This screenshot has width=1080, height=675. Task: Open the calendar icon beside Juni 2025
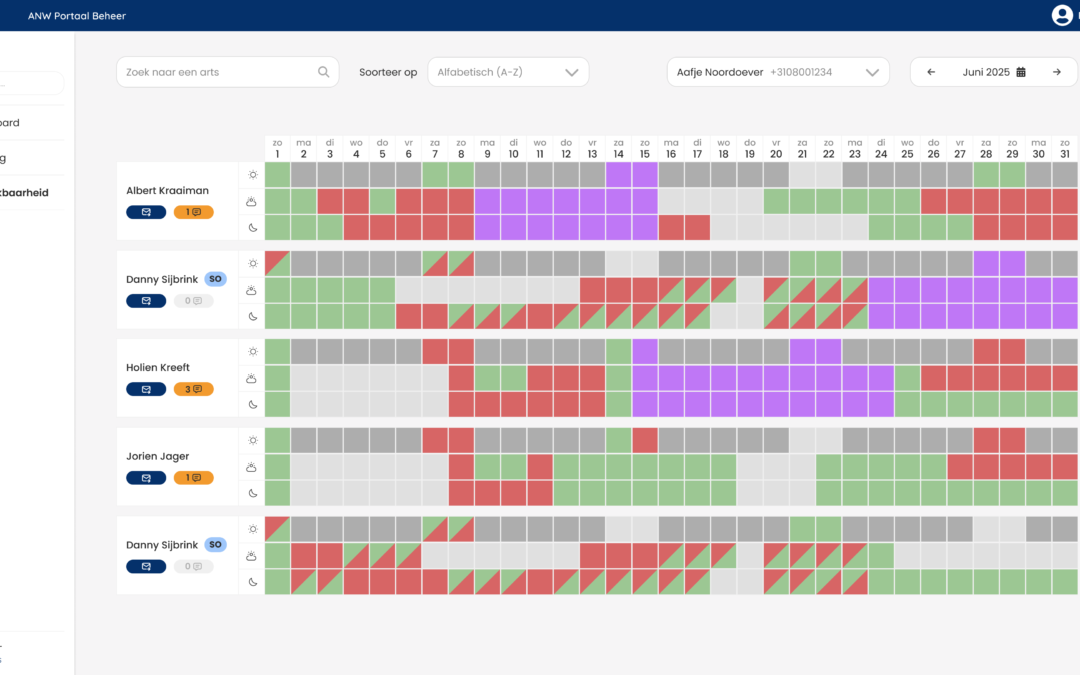pyautogui.click(x=1021, y=72)
